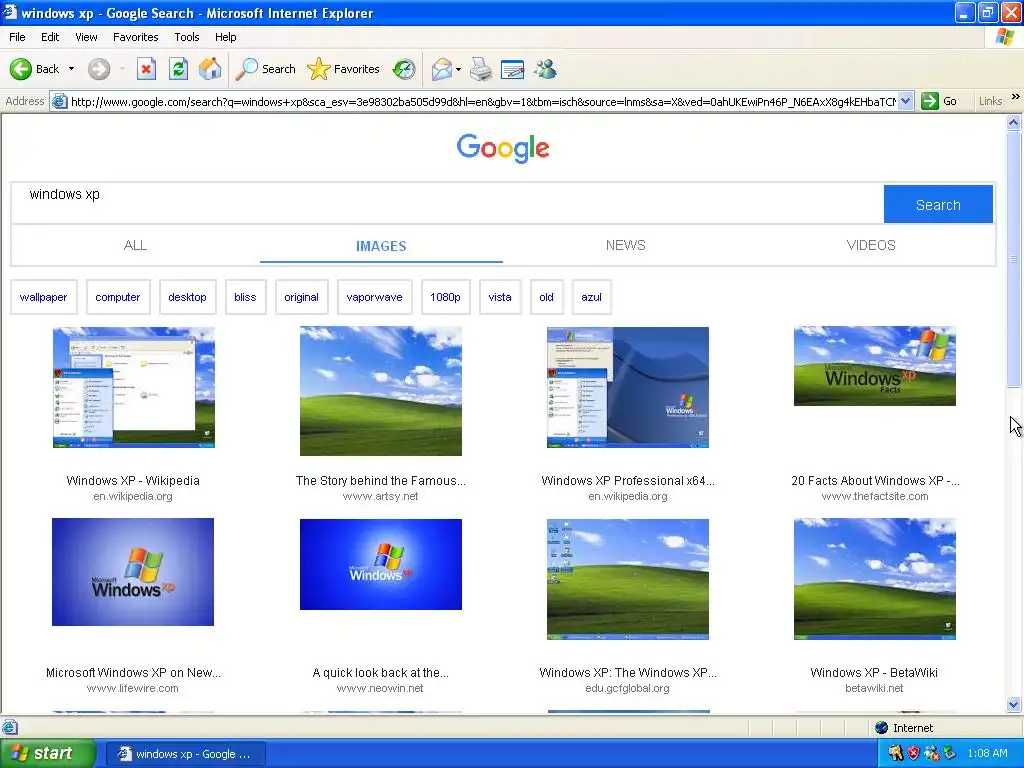Click the vertical scrollbar thumb
Image resolution: width=1024 pixels, height=768 pixels.
click(1014, 259)
